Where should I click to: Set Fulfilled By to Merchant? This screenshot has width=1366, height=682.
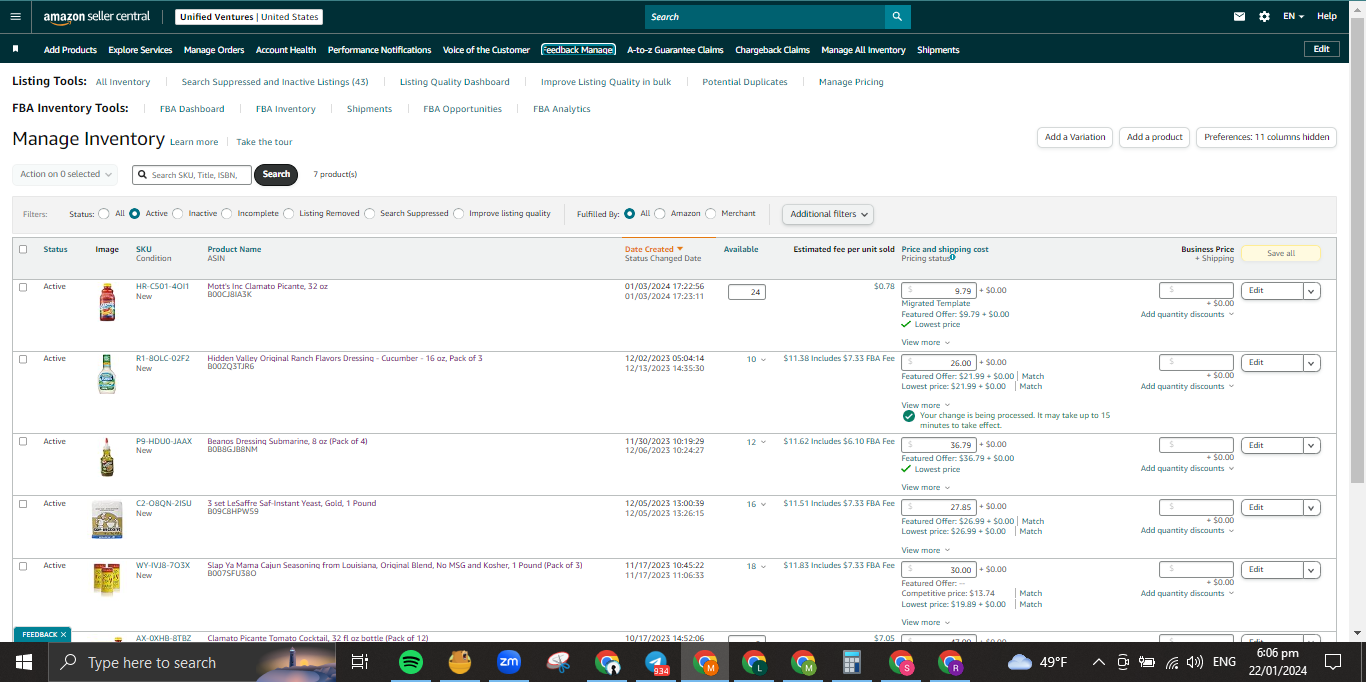(x=711, y=213)
